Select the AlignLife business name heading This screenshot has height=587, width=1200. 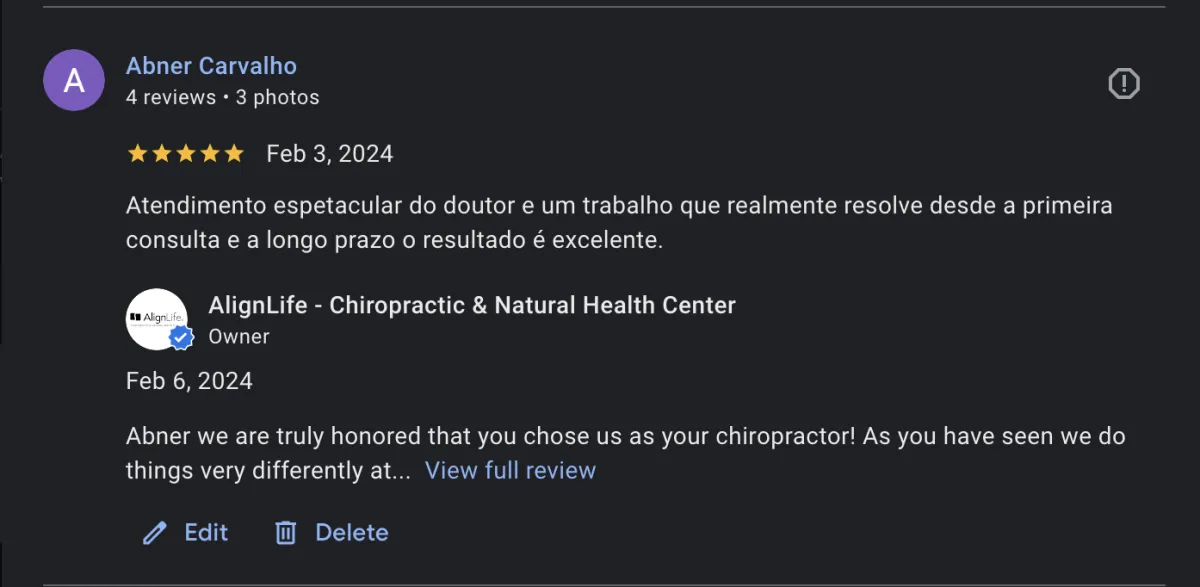(x=471, y=306)
